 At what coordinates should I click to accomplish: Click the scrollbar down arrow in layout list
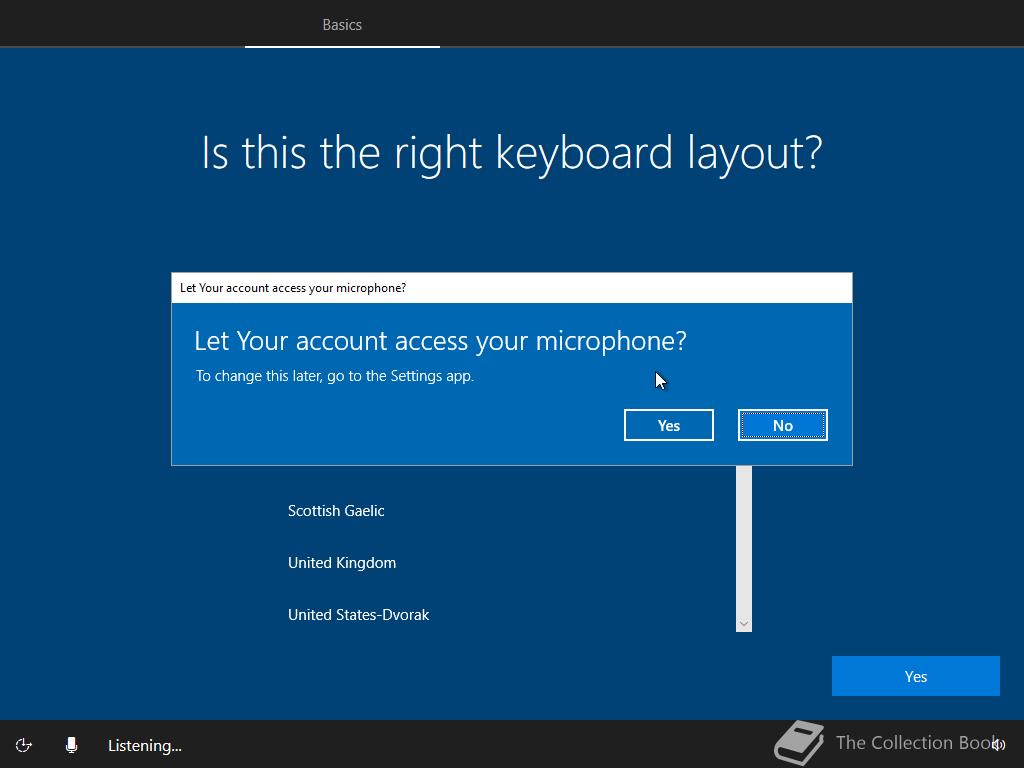pos(743,624)
